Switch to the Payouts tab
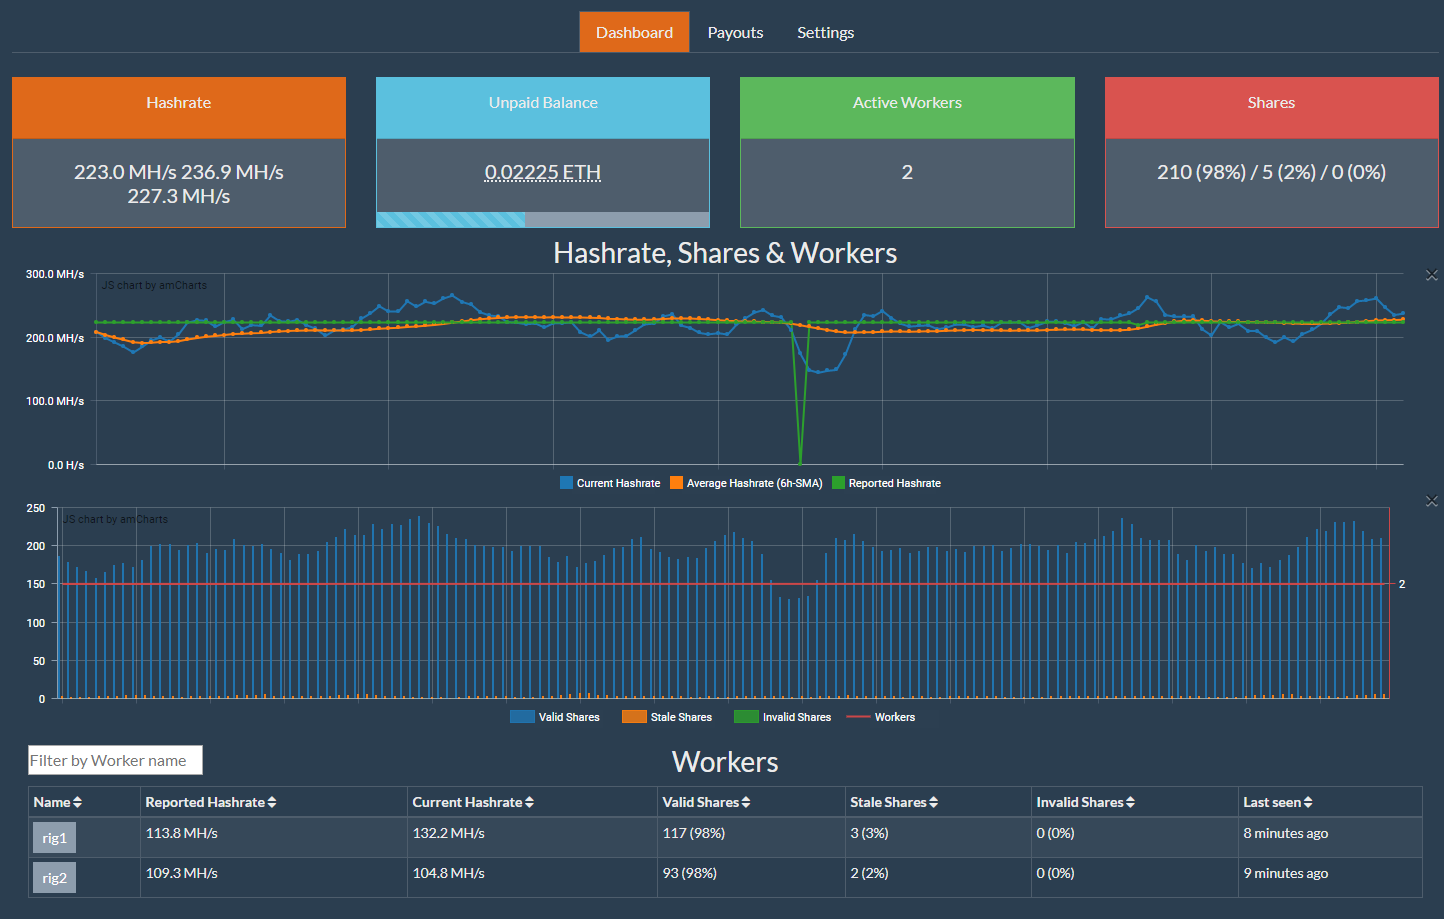The image size is (1444, 919). [x=735, y=32]
